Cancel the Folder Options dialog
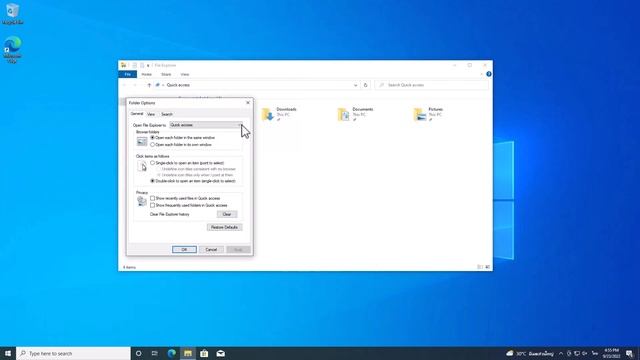Viewport: 640px width, 360px height. 211,249
